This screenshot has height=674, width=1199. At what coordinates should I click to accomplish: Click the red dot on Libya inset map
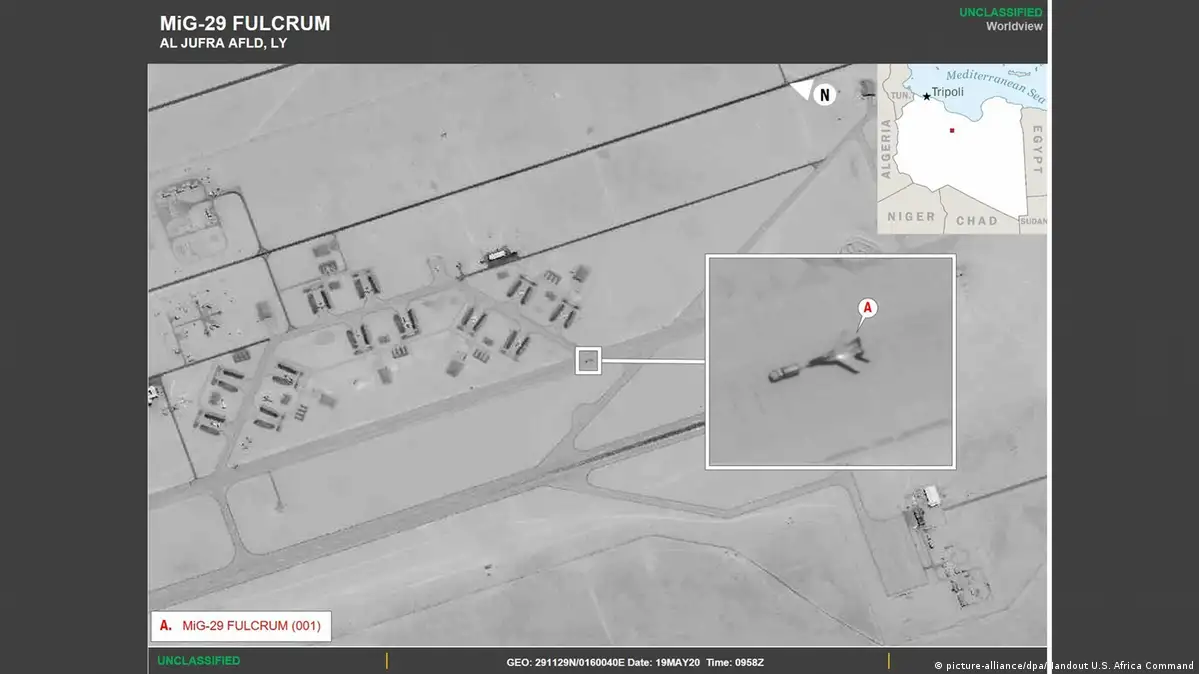952,131
